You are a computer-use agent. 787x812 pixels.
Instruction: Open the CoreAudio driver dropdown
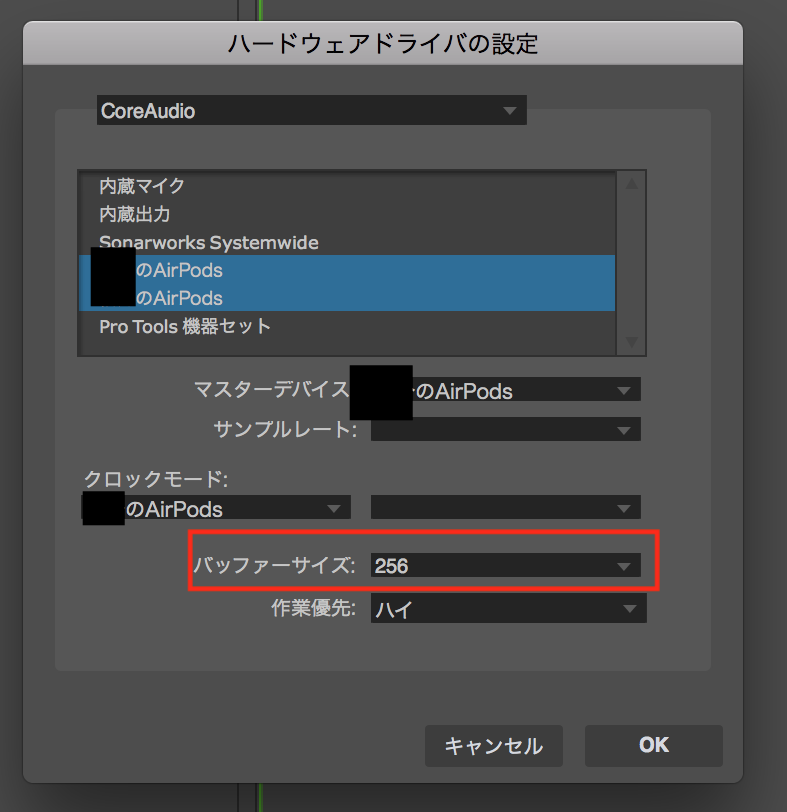tap(311, 111)
